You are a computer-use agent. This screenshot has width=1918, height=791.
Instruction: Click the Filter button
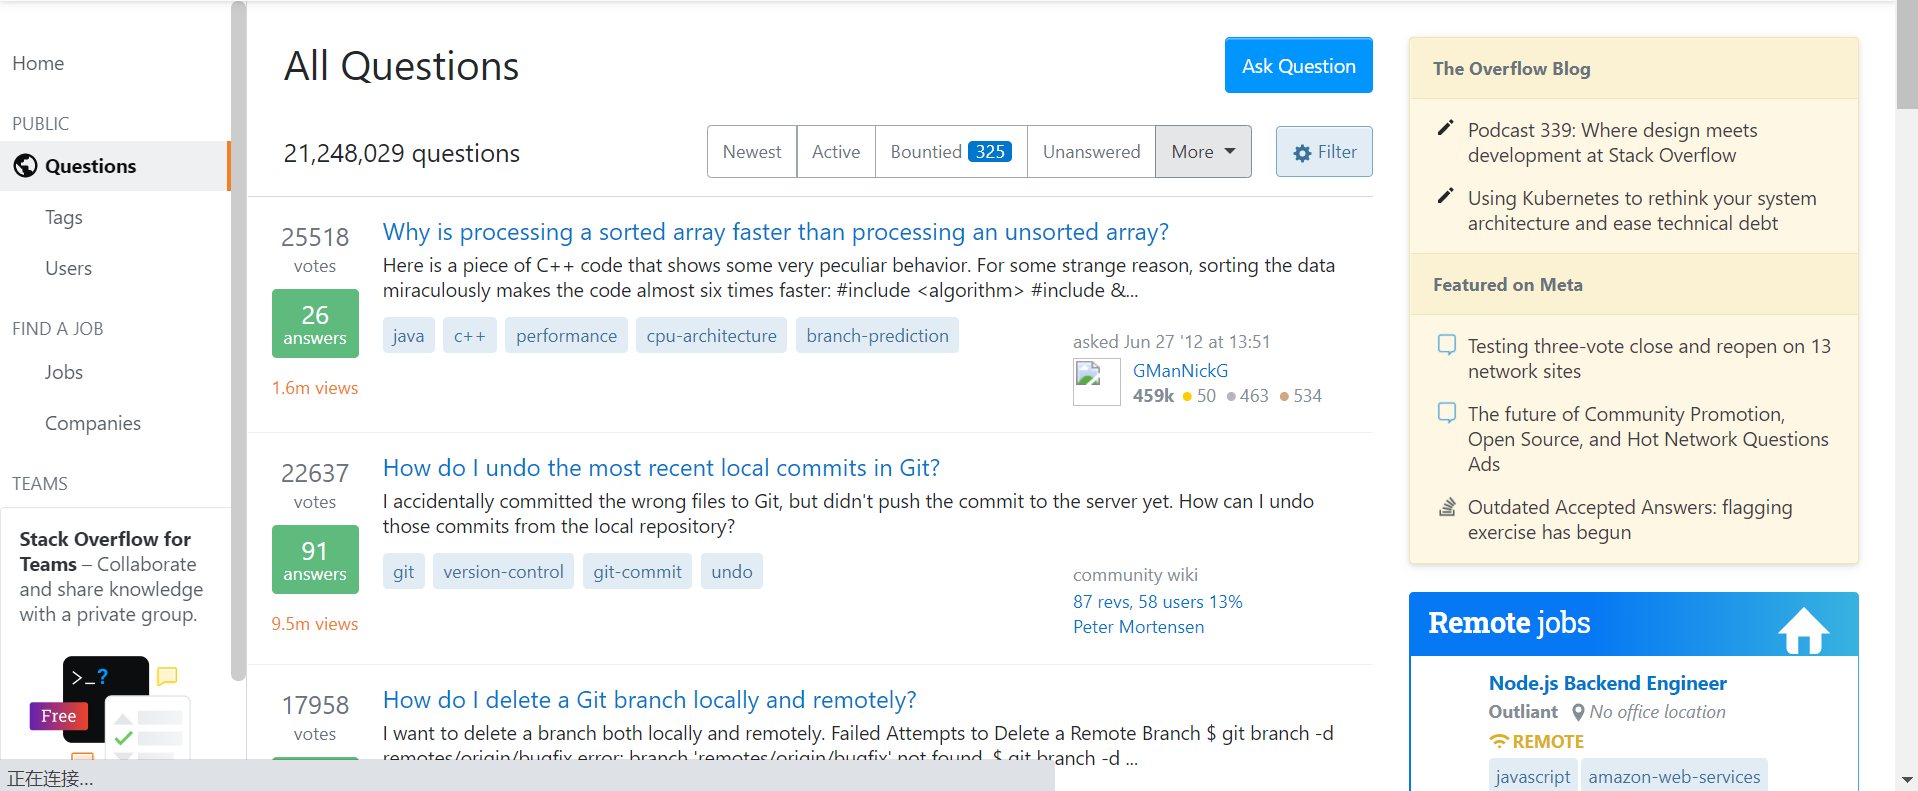[x=1324, y=152]
